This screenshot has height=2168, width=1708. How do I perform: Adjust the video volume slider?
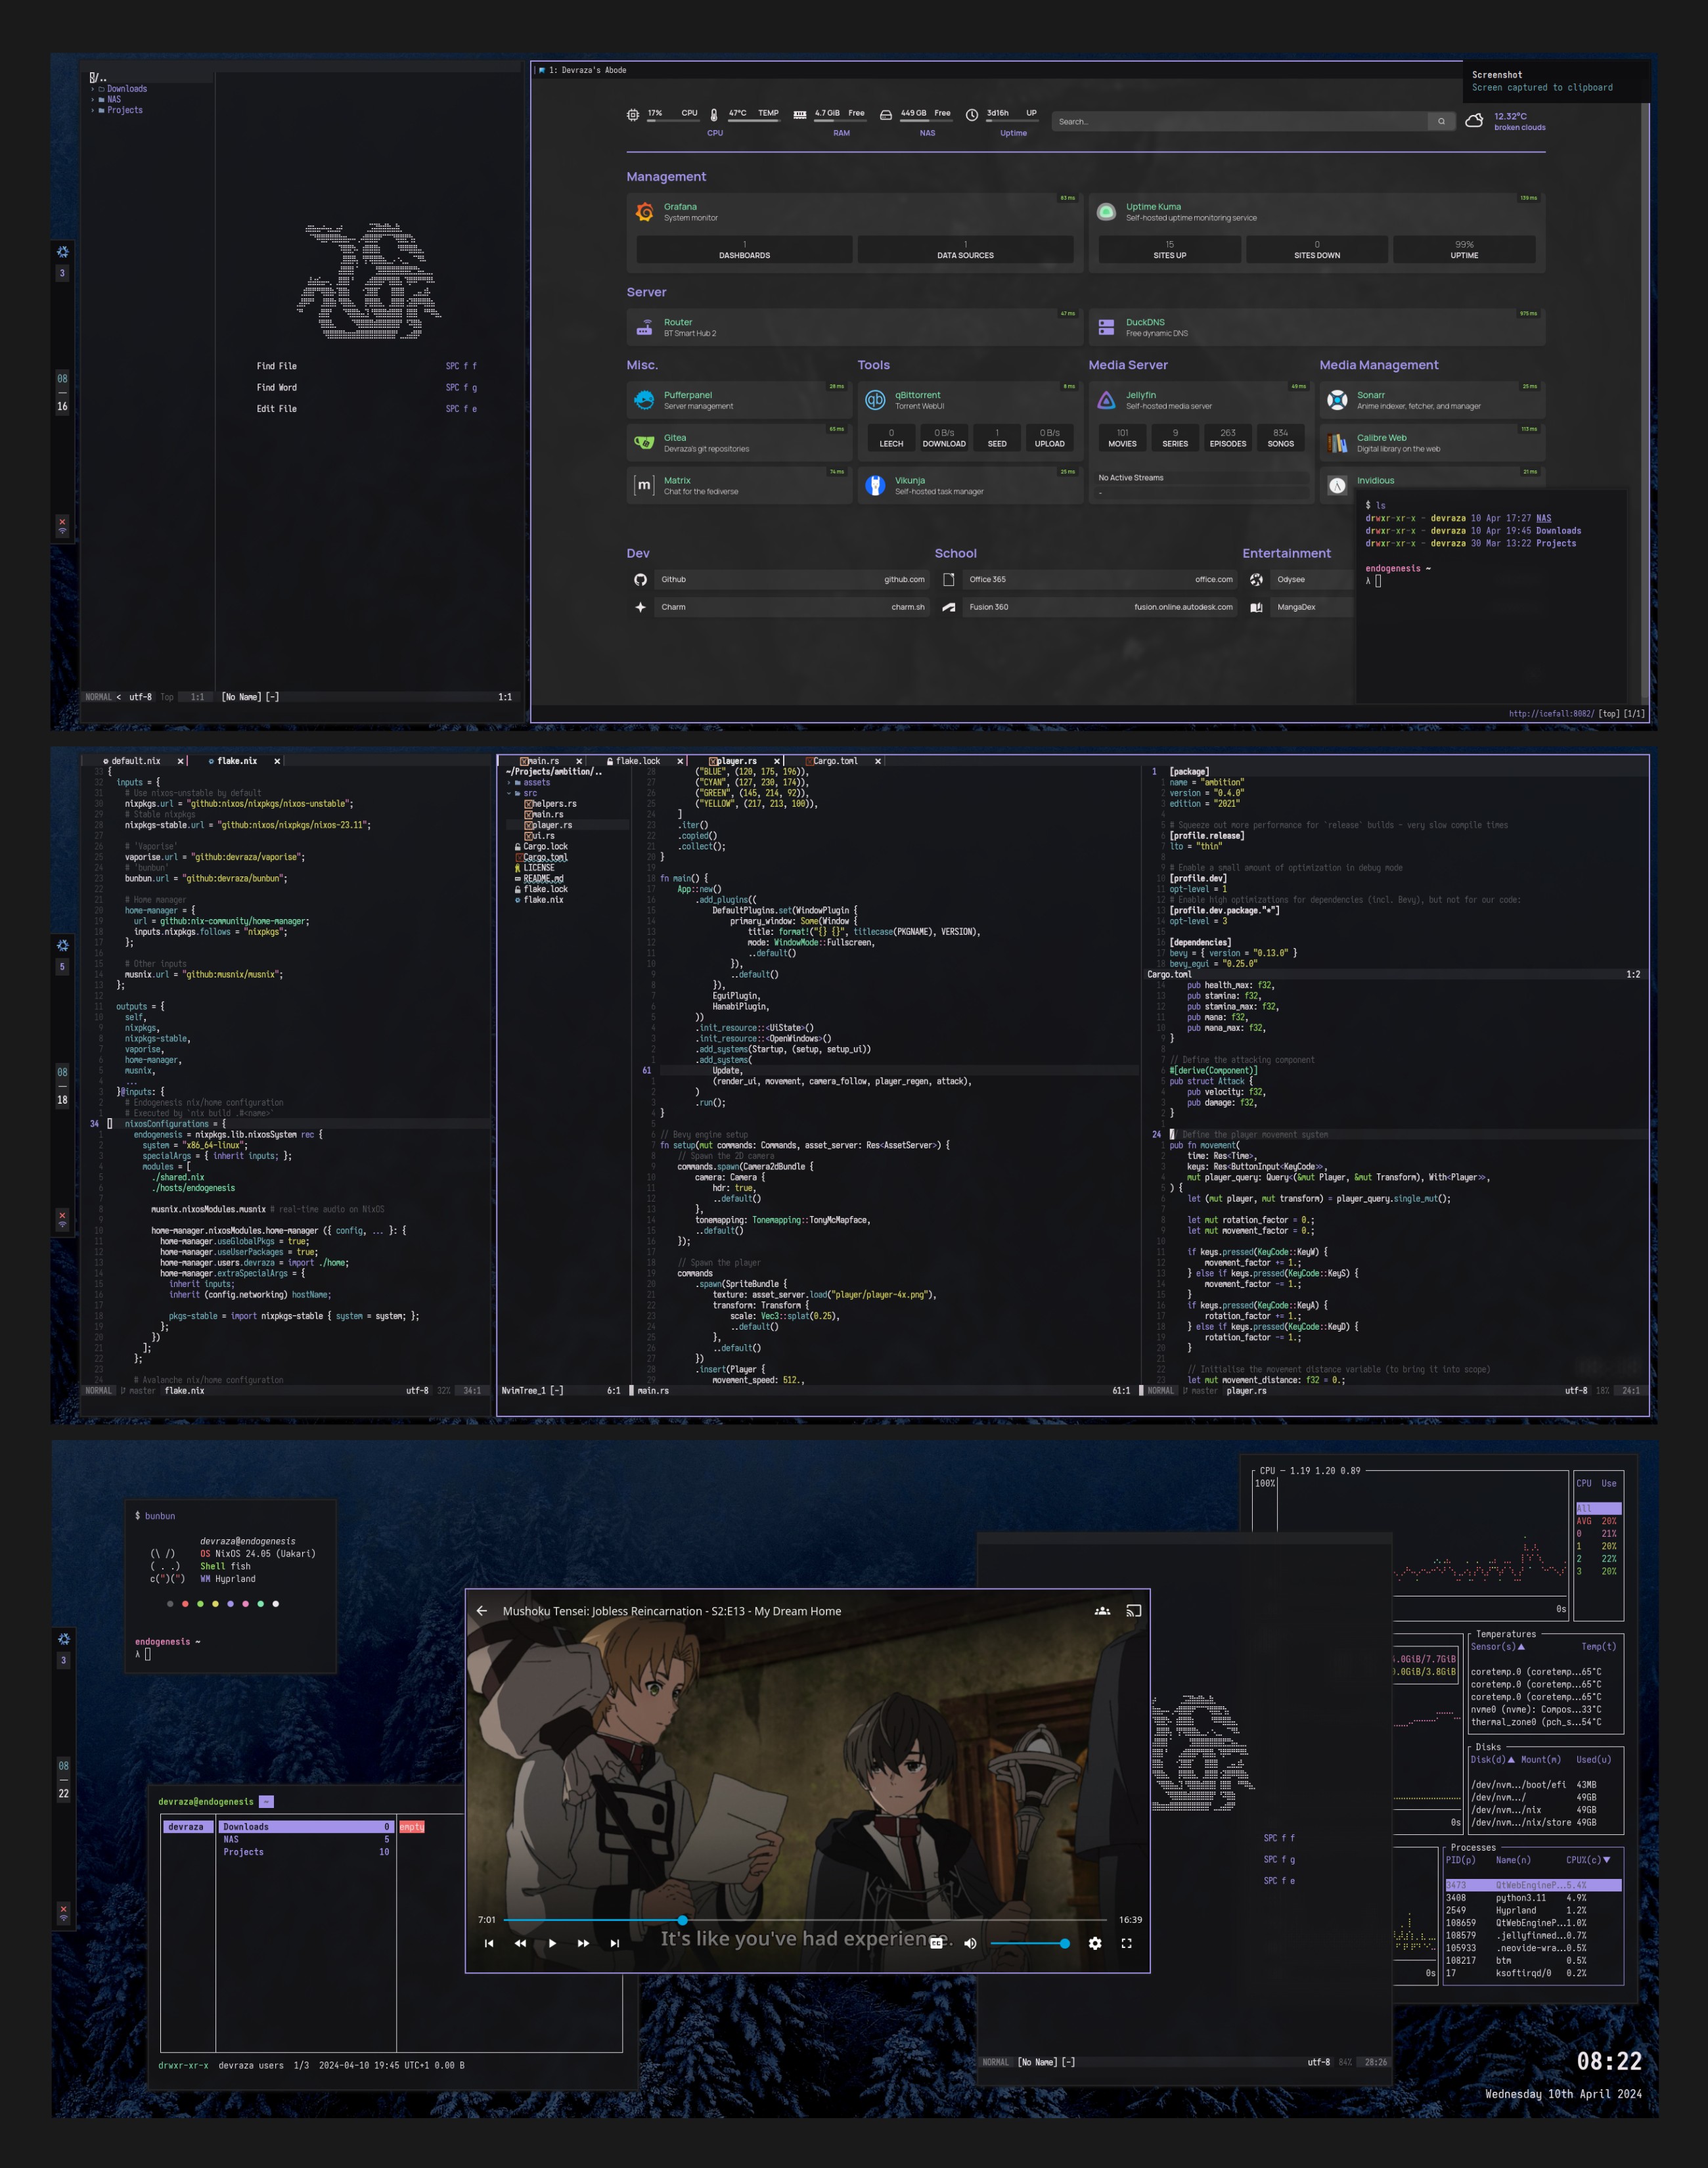[x=1029, y=1943]
